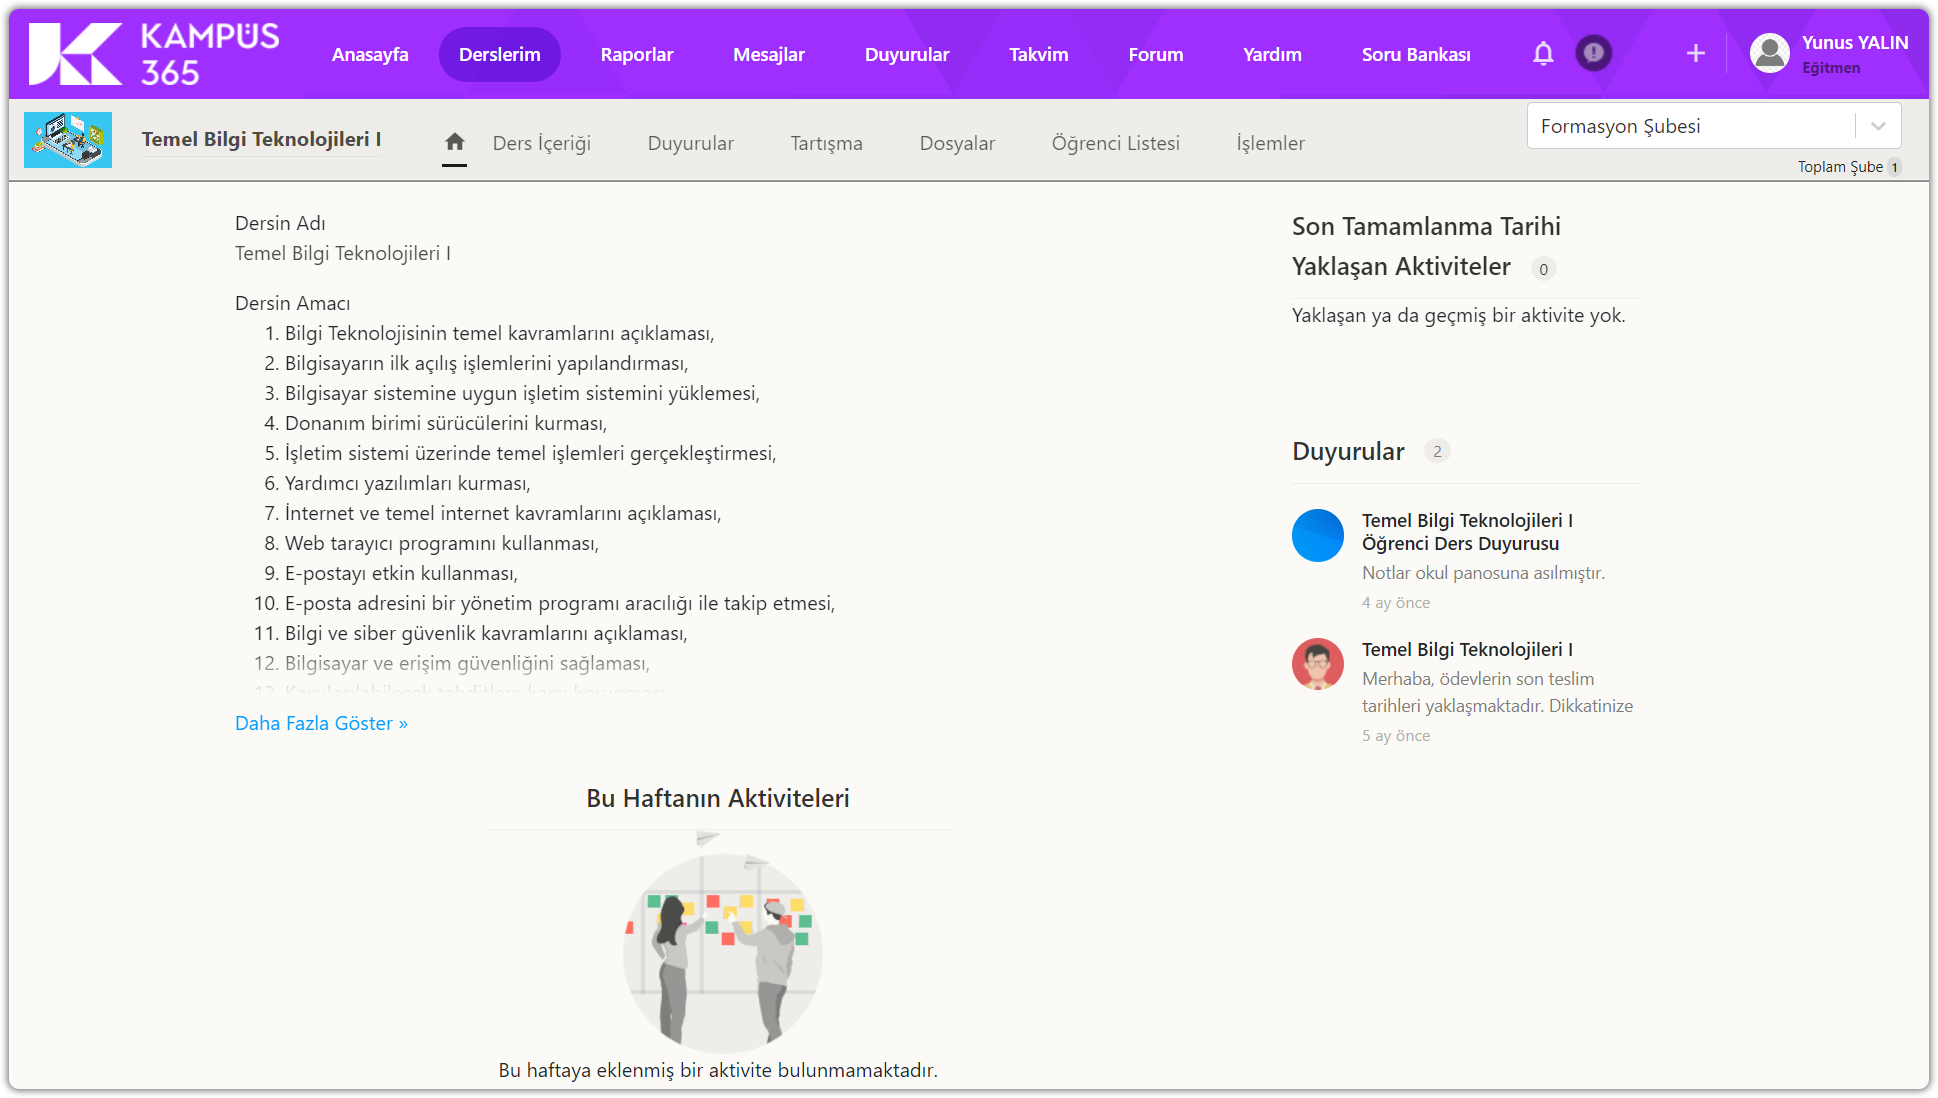Click the blue circle announcement avatar
The width and height of the screenshot is (1938, 1098).
[1317, 535]
